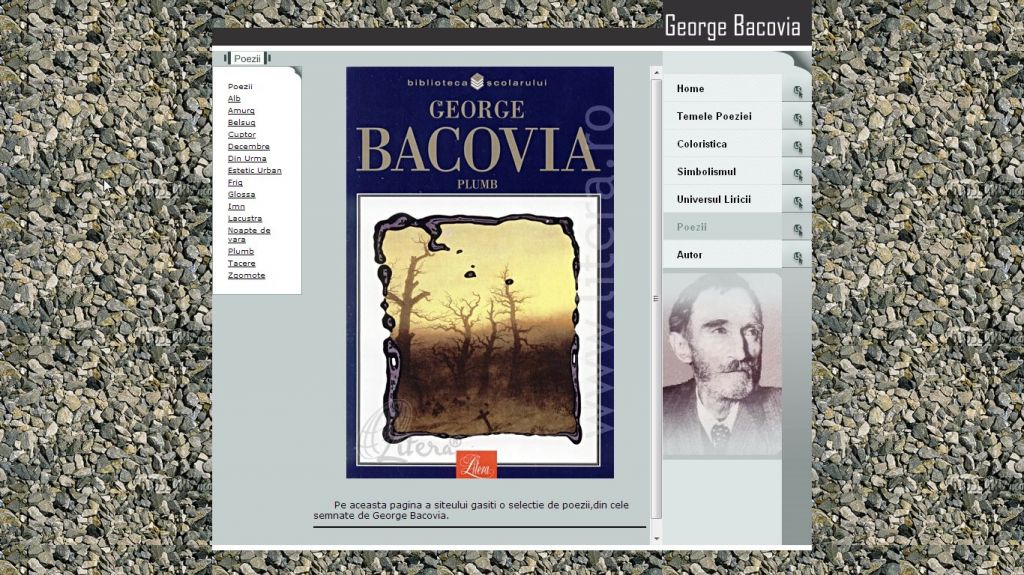Viewport: 1024px width, 575px height.
Task: Select the Decembre poem link
Action: [248, 146]
